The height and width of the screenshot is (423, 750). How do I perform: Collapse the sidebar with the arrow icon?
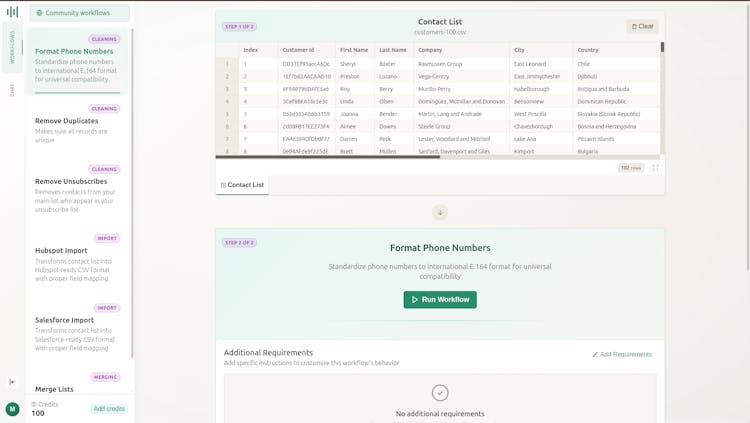click(x=12, y=381)
